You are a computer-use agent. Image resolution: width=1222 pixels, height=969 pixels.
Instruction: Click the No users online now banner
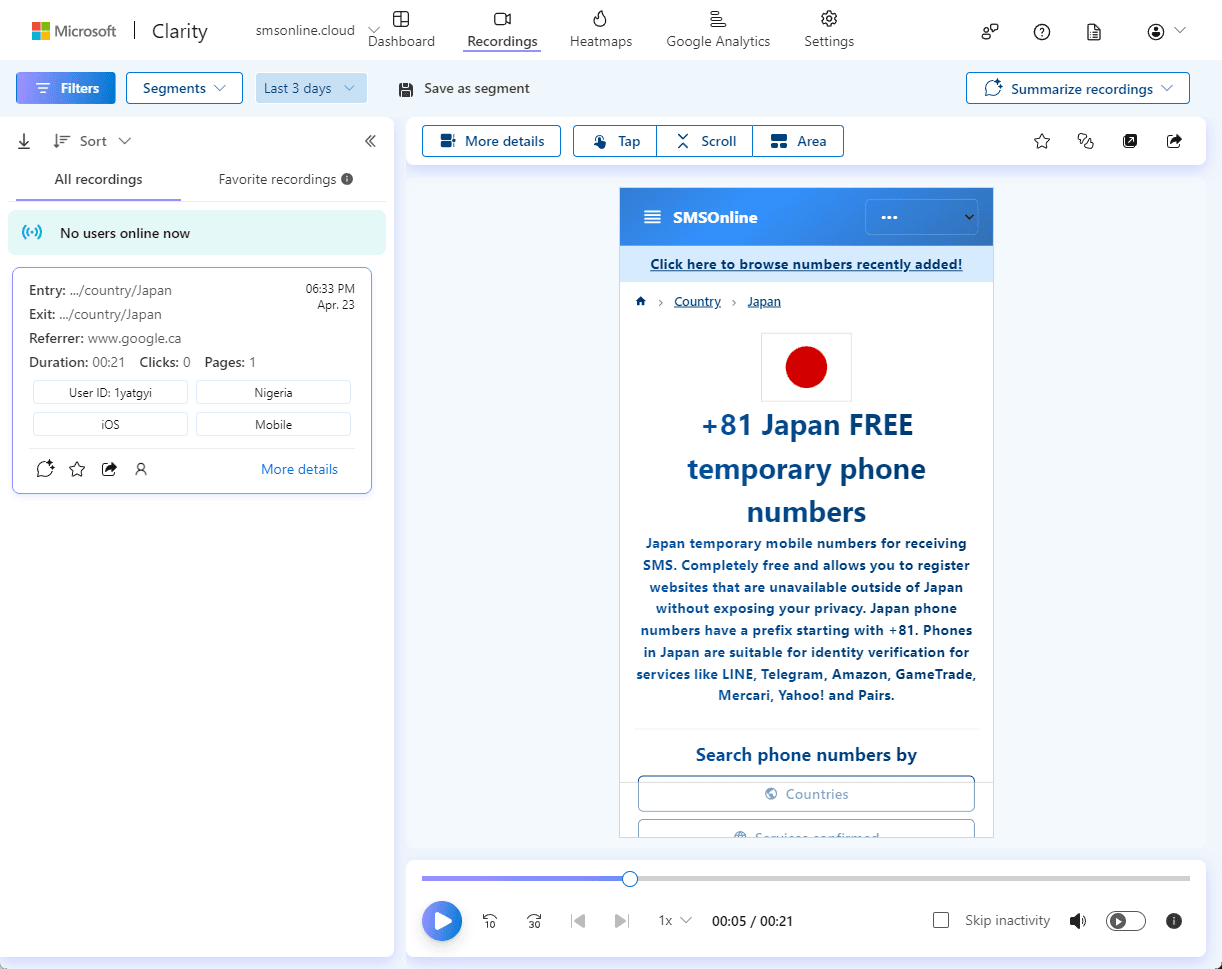point(197,232)
